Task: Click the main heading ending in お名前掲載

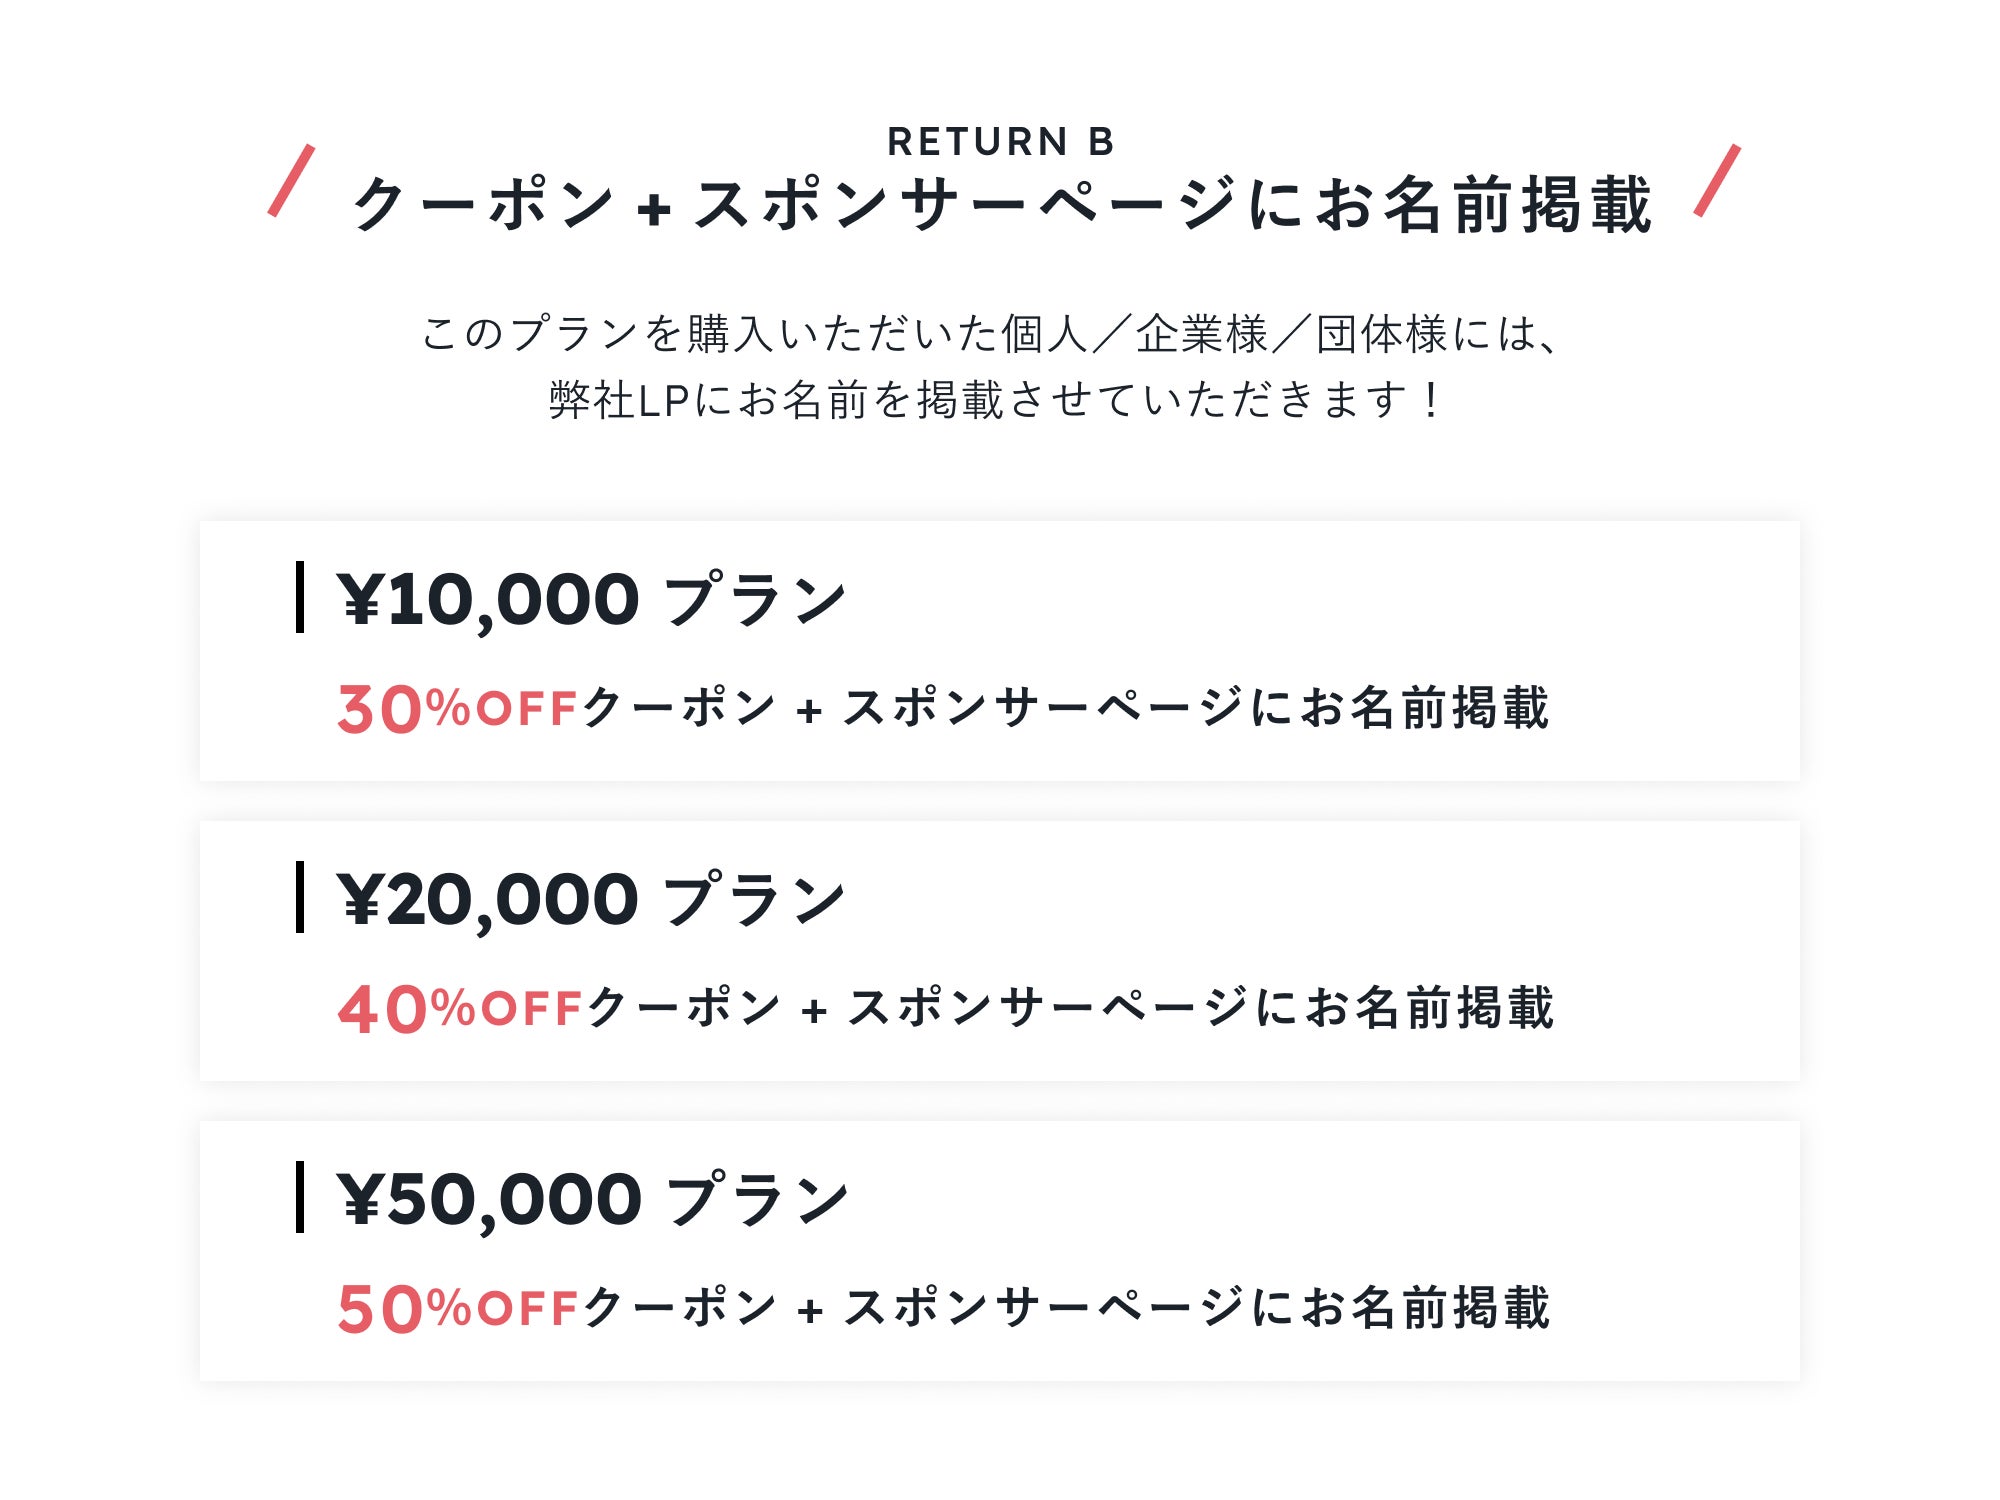Action: 1000,205
